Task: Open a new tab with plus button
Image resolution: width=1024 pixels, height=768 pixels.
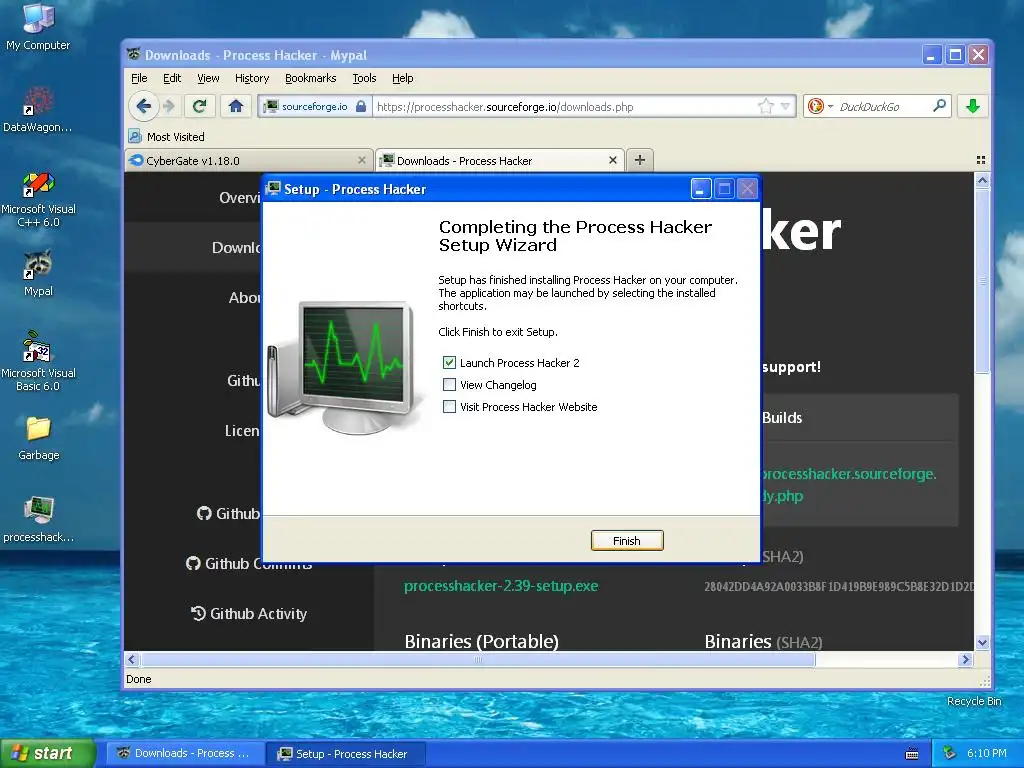Action: pyautogui.click(x=640, y=160)
